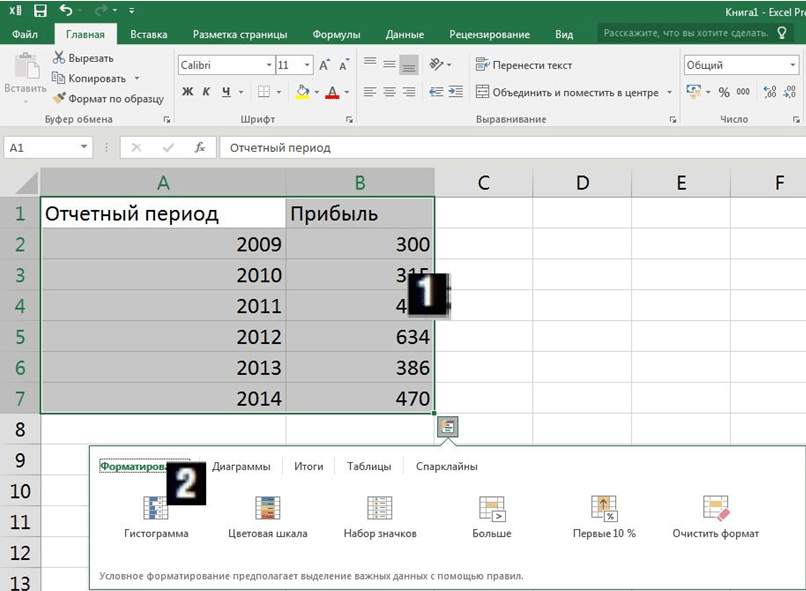Image resolution: width=806 pixels, height=591 pixels.
Task: Click the Undo arrow icon
Action: click(x=66, y=11)
